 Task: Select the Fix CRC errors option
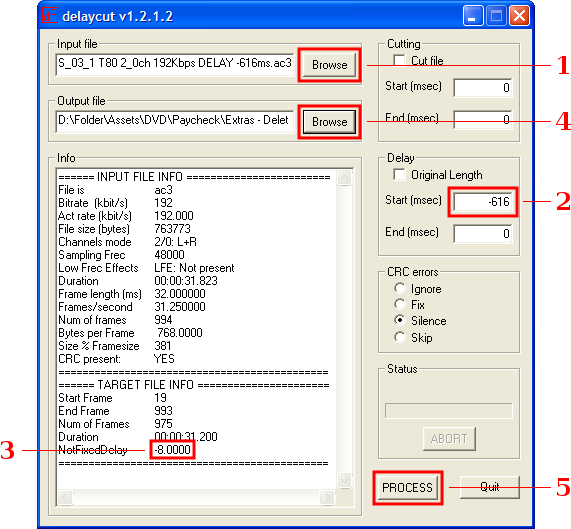(x=399, y=304)
